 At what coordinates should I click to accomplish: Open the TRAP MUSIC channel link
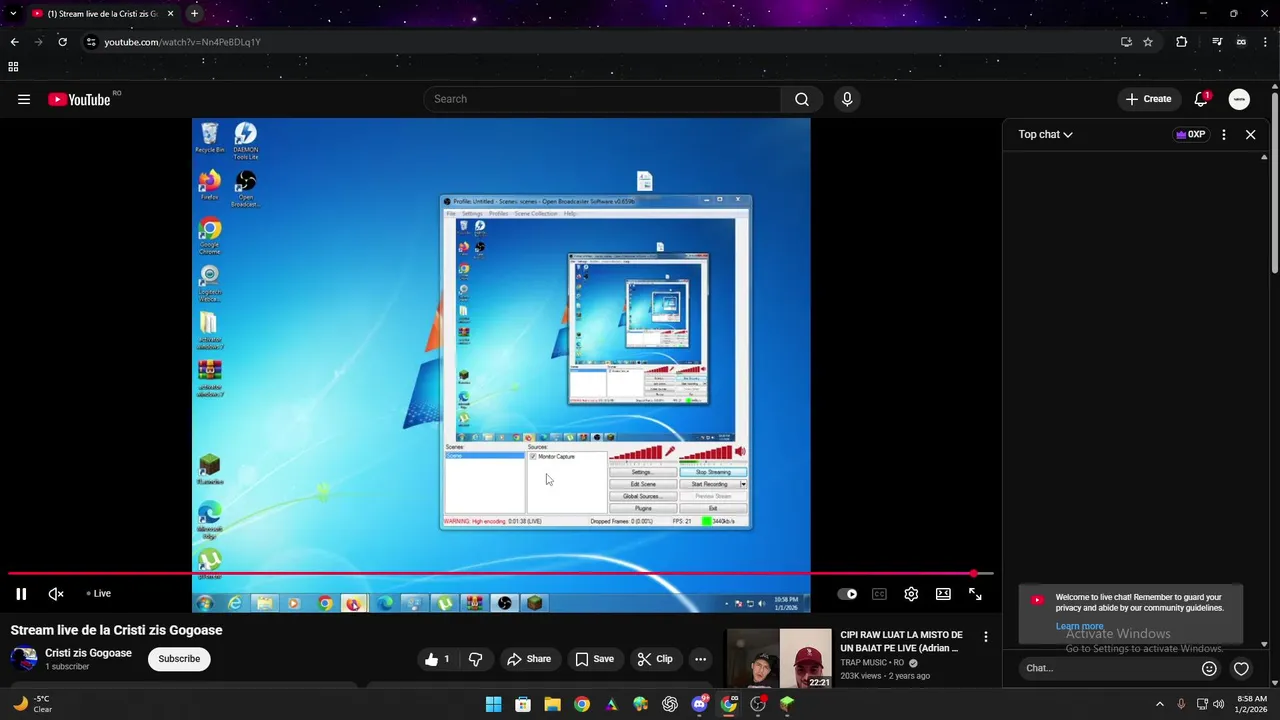click(x=871, y=662)
